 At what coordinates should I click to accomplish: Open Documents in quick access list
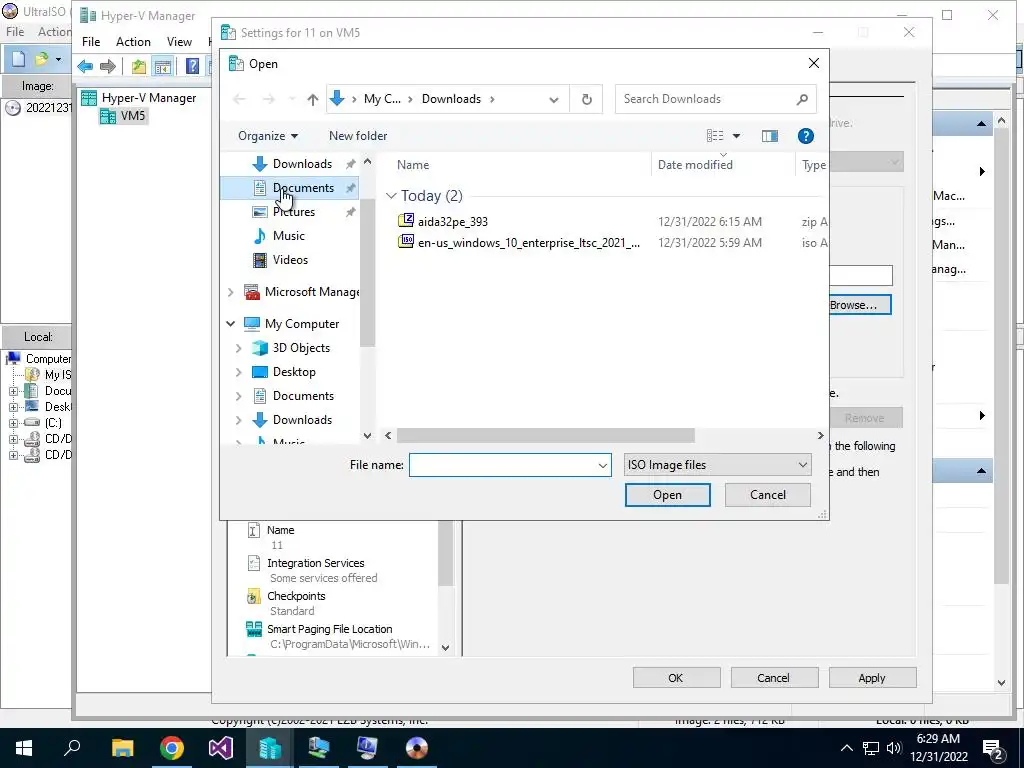point(303,187)
